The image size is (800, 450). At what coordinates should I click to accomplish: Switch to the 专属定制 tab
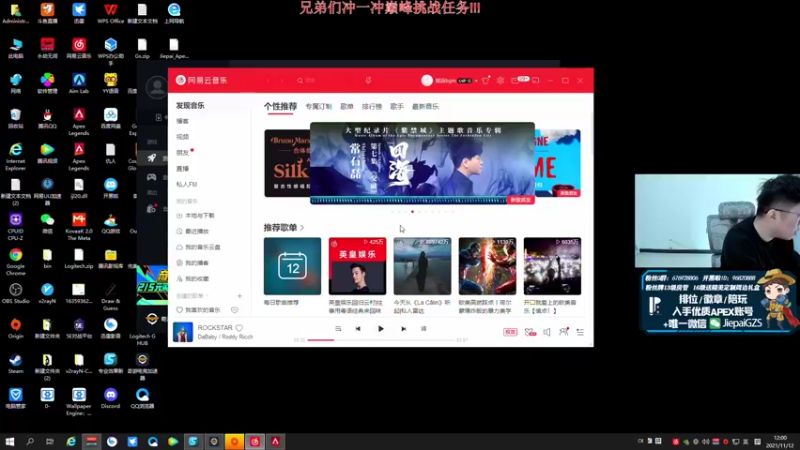(x=318, y=106)
